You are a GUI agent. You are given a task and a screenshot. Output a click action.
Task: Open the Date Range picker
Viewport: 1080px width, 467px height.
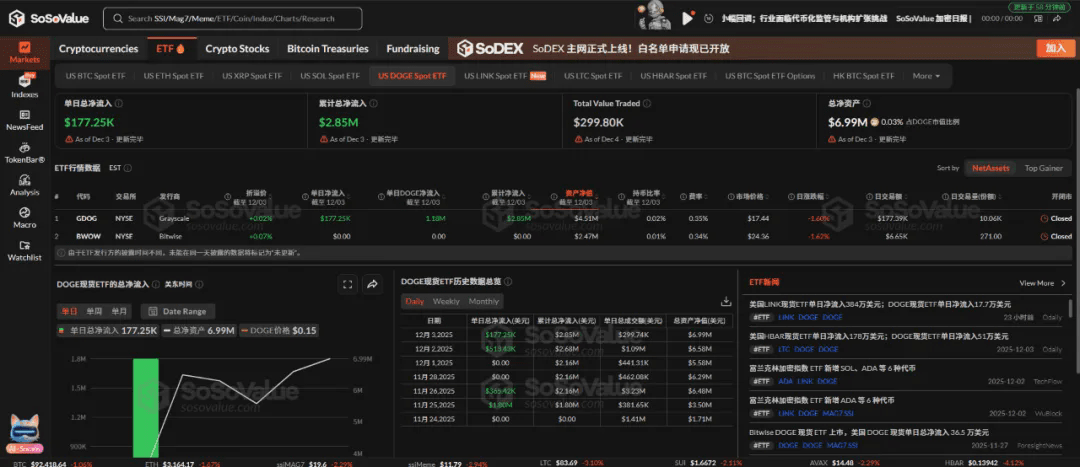tap(178, 311)
